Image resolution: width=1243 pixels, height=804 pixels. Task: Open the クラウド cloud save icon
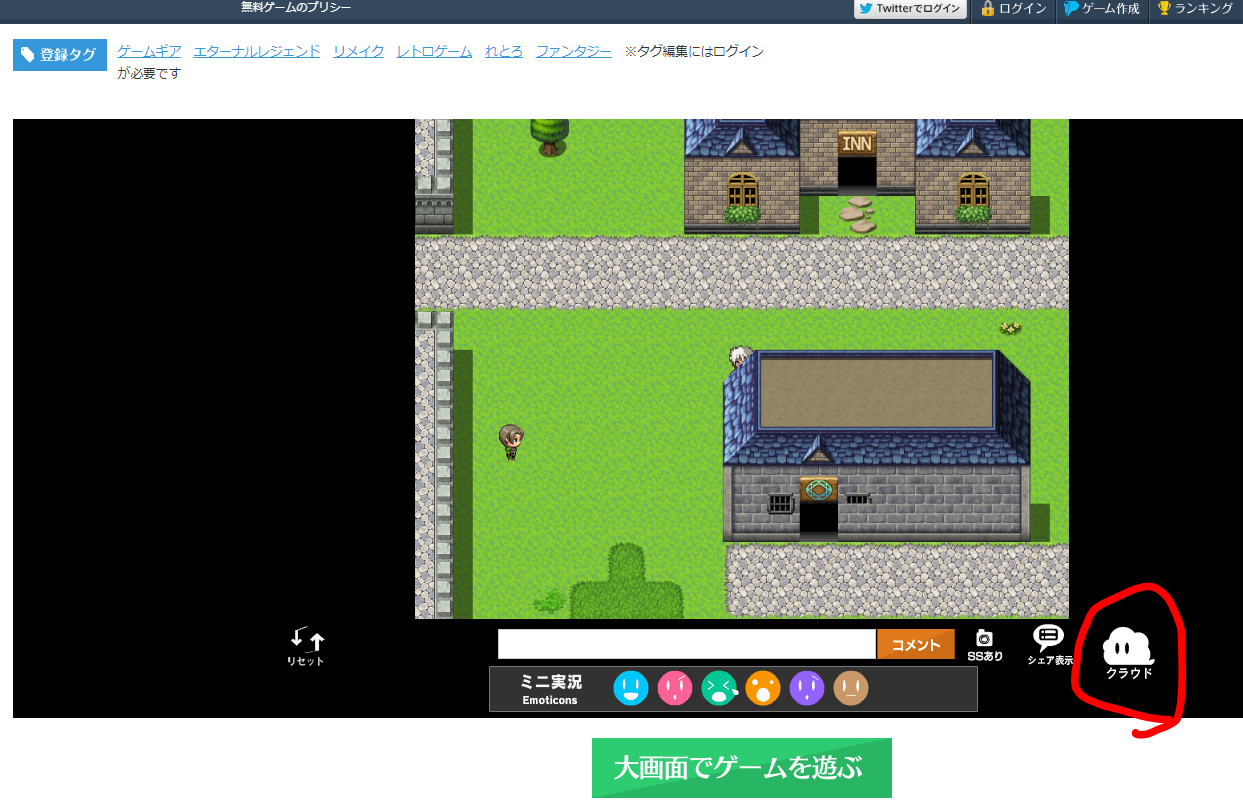(1128, 654)
